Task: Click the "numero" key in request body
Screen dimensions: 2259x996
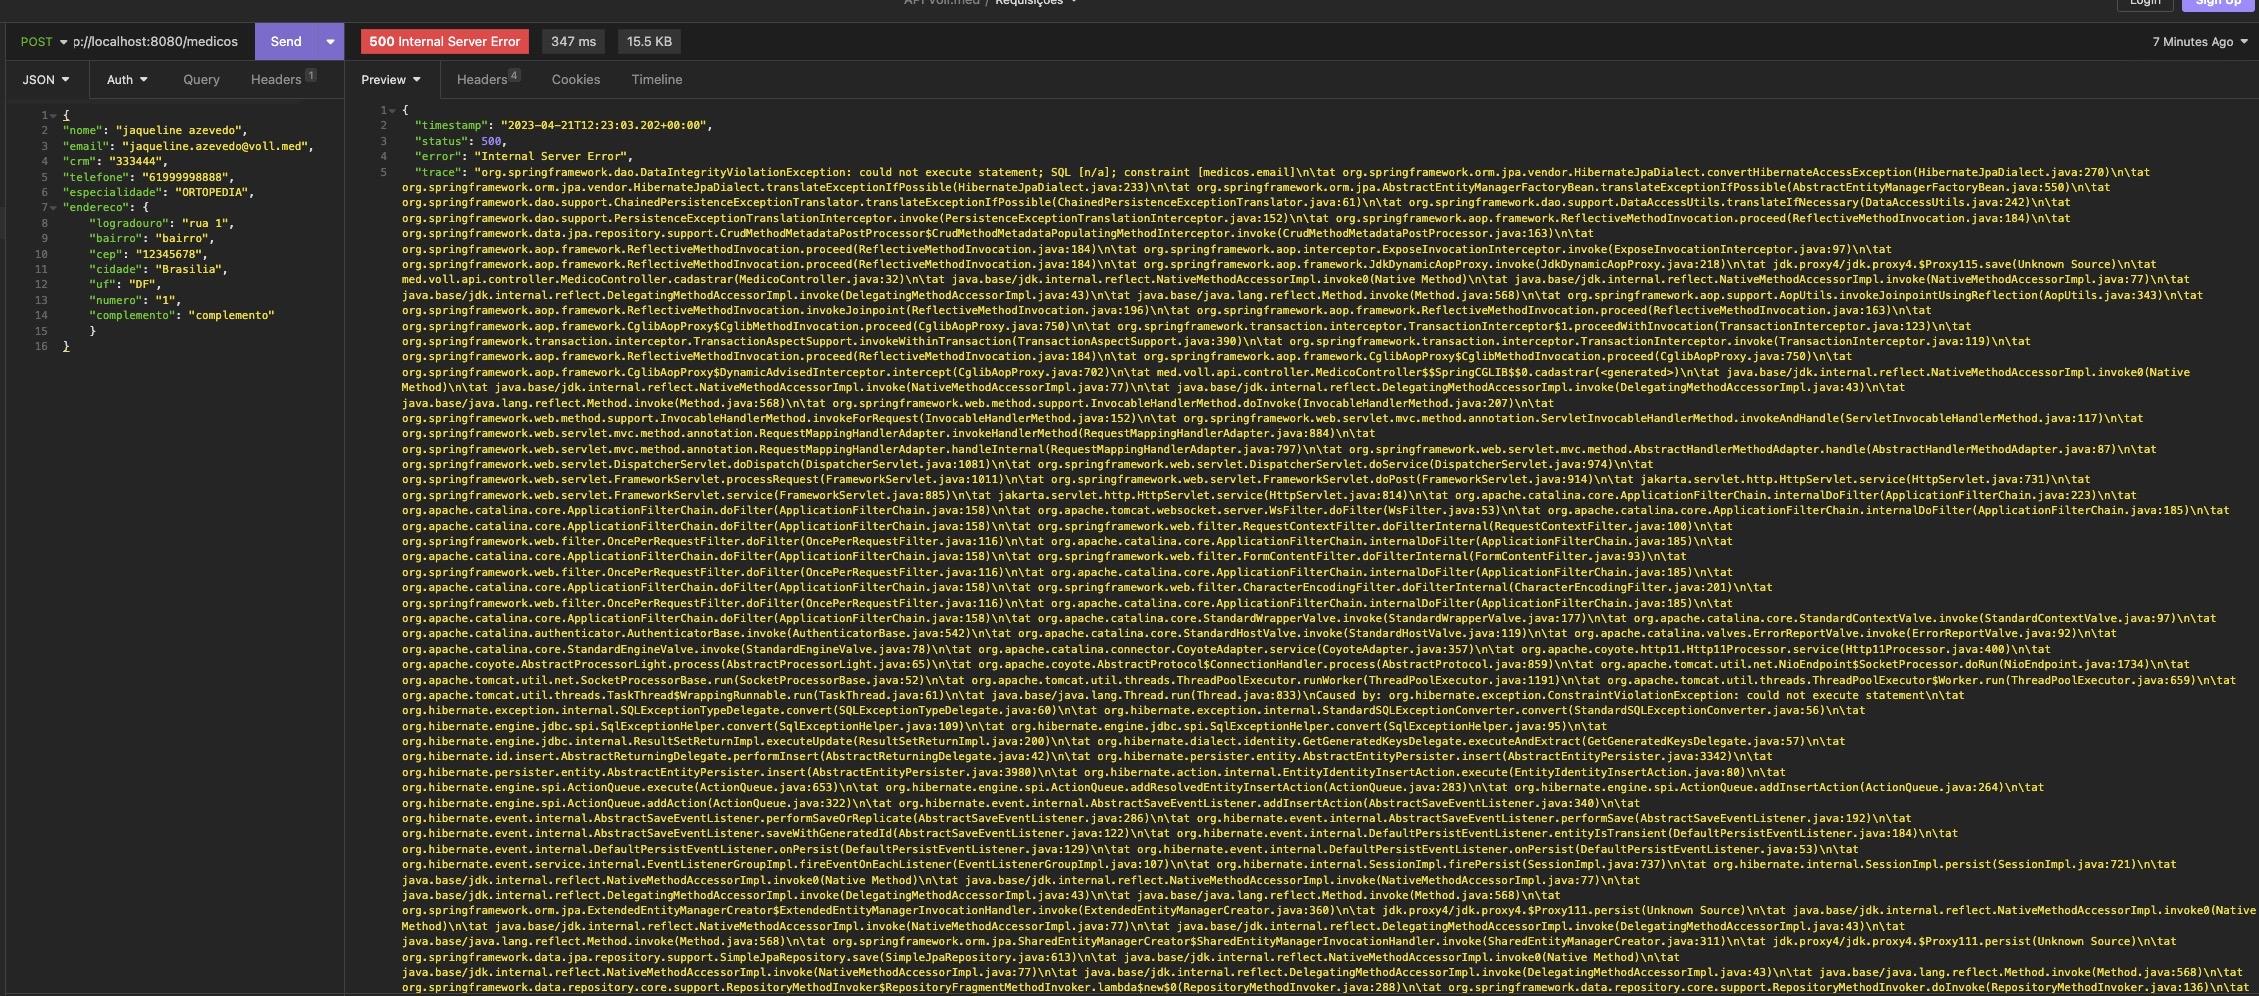Action: point(115,300)
